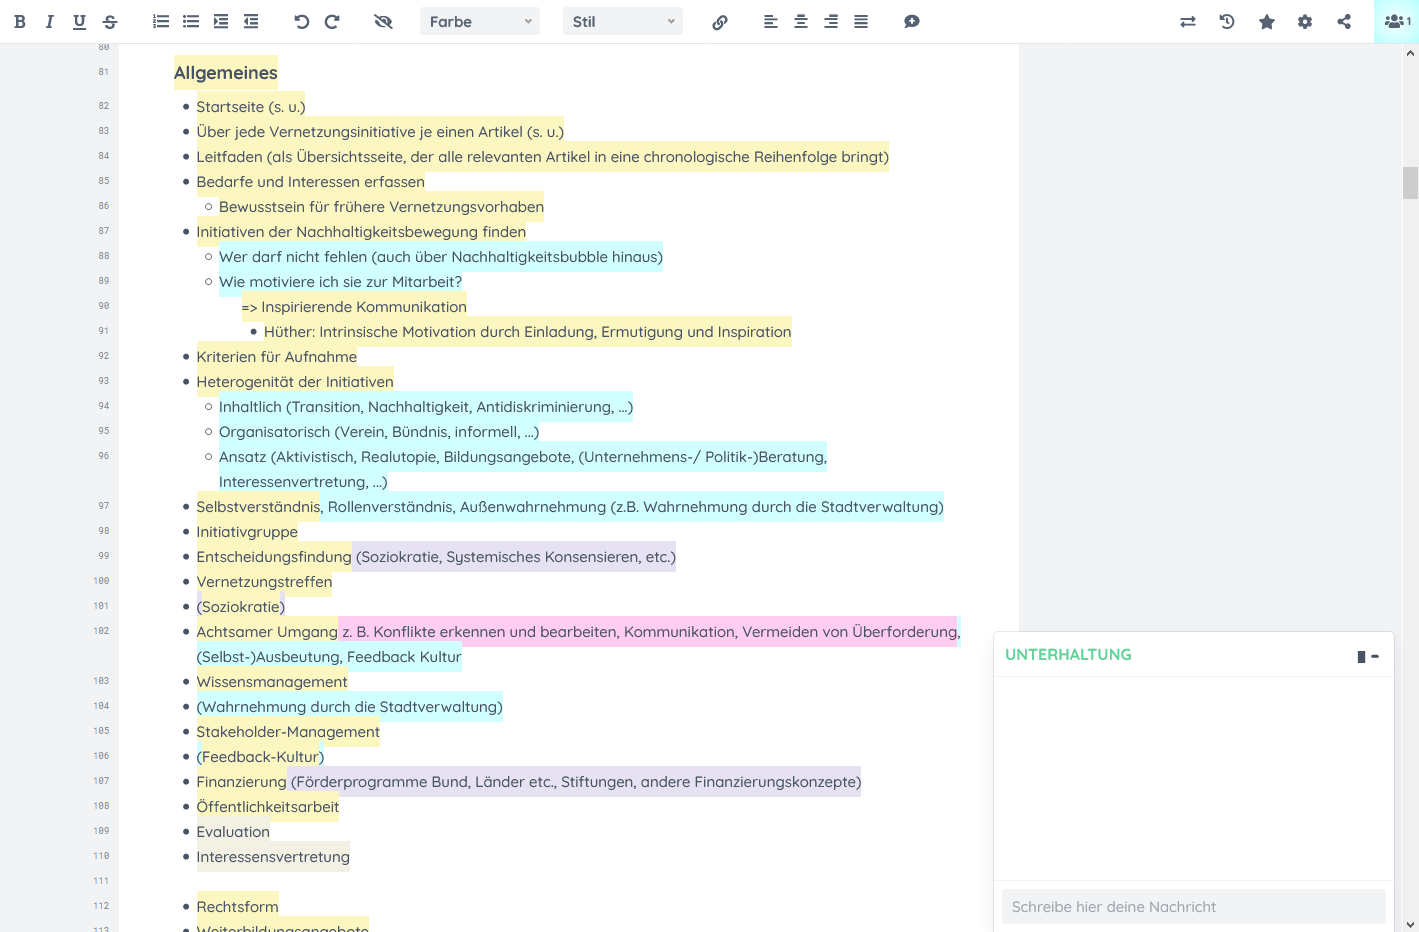1419x932 pixels.
Task: Click the vertical scrollbar thumb
Action: pos(1410,183)
